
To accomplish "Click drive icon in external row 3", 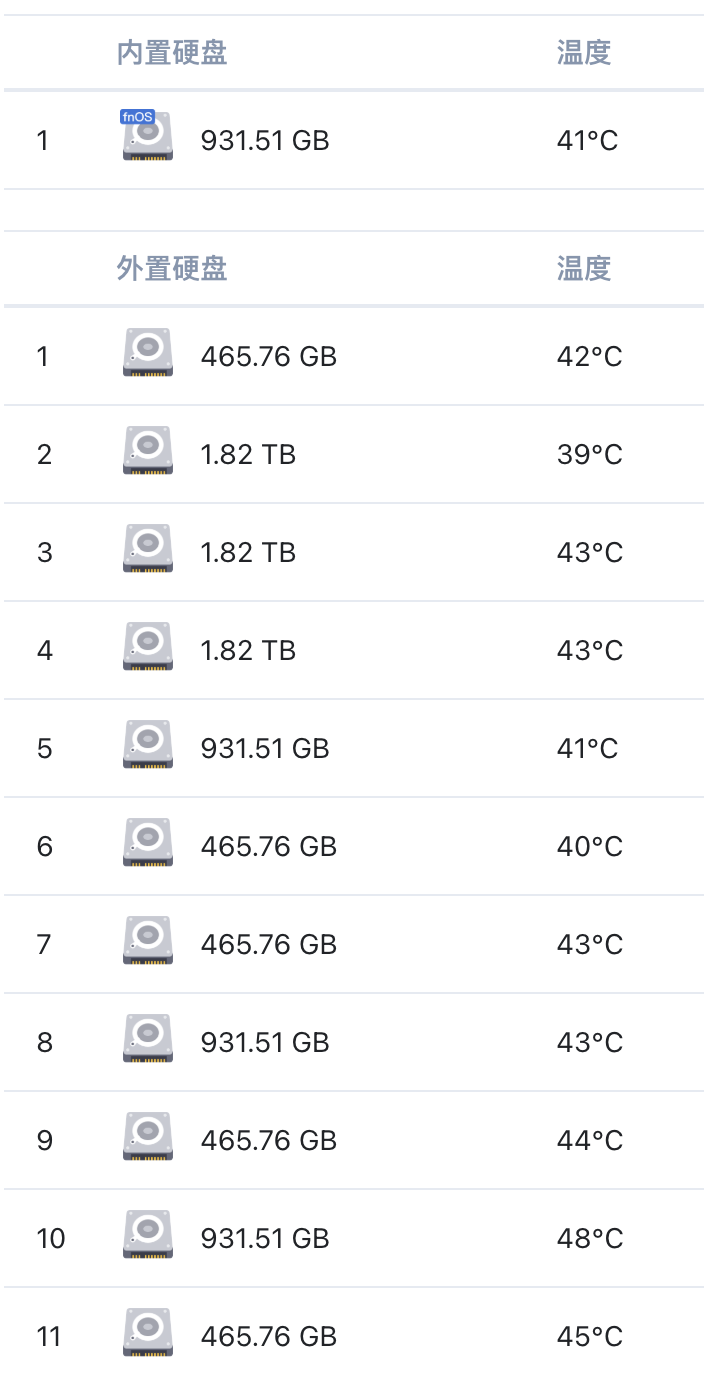I will (x=148, y=548).
